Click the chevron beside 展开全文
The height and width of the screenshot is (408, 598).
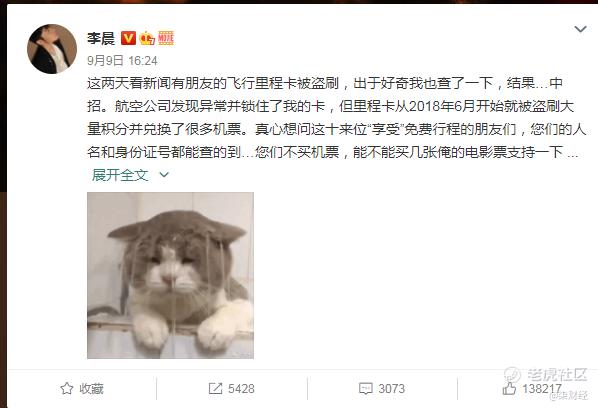[x=164, y=175]
